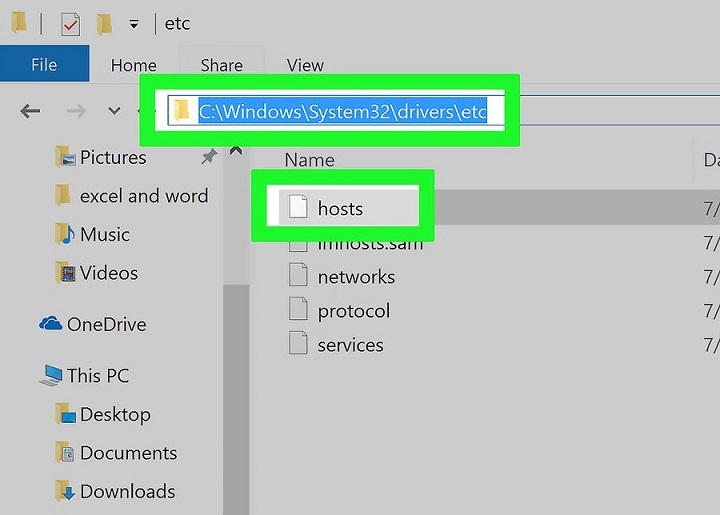Click the Videos folder icon
Screen dimensions: 720x515
[65, 273]
